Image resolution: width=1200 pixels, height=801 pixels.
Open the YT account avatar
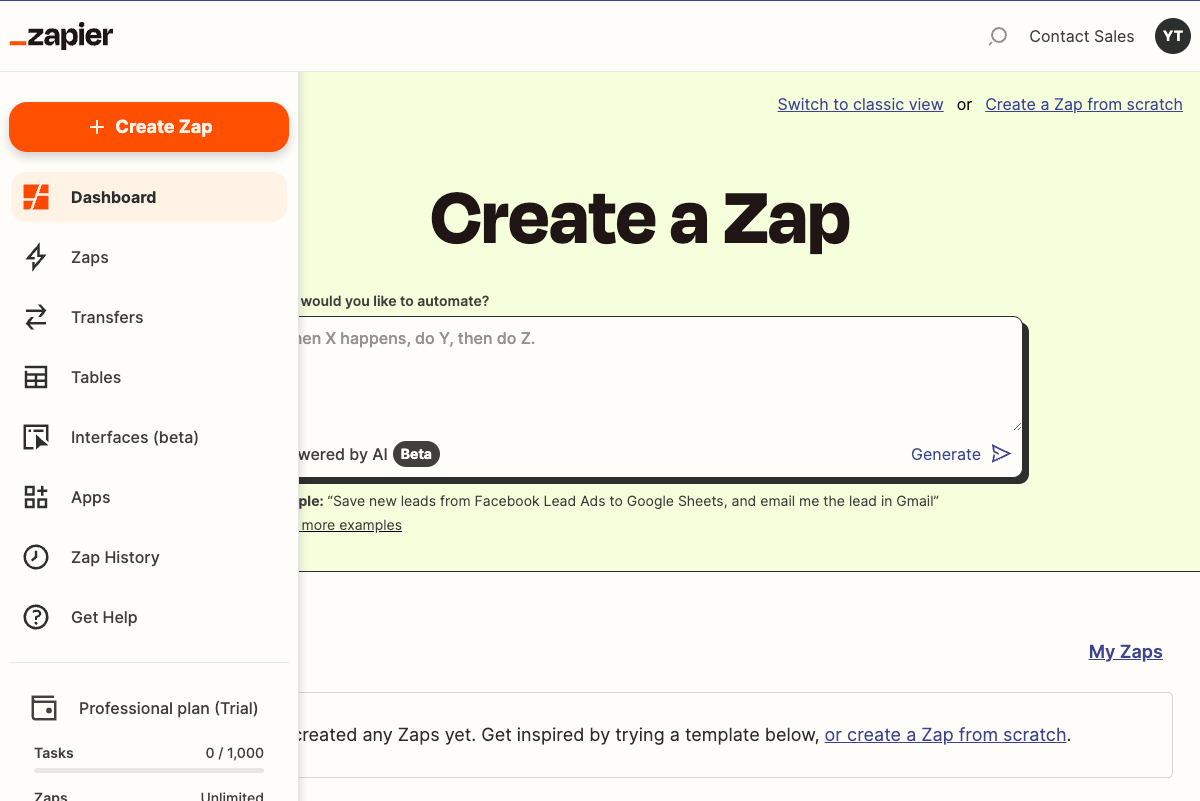coord(1173,36)
